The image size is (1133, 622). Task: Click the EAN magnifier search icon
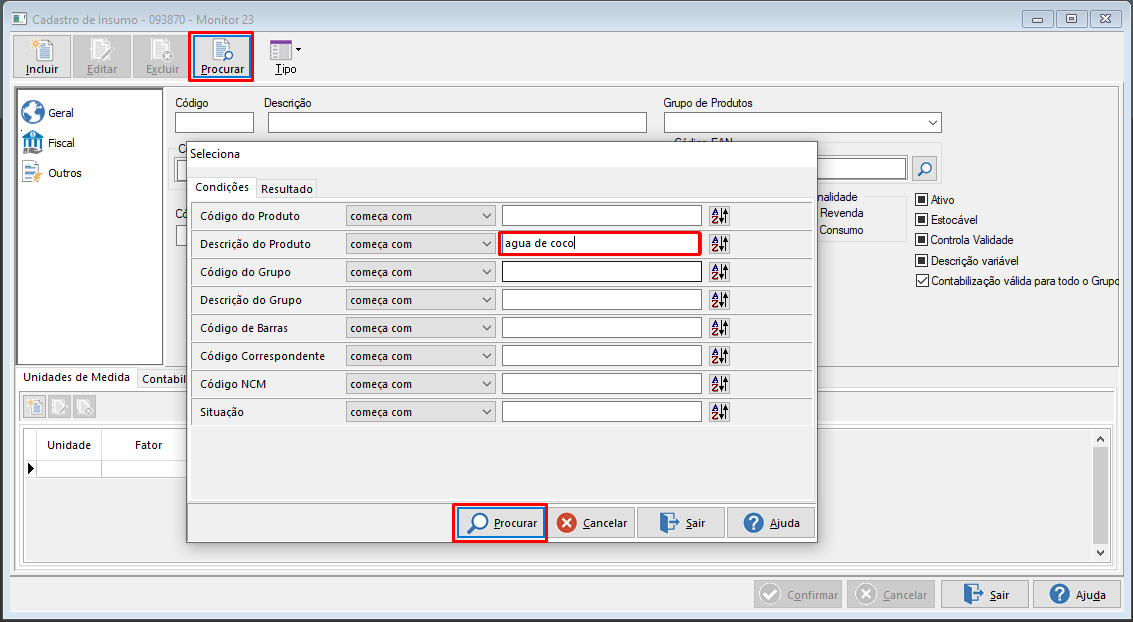tap(924, 169)
